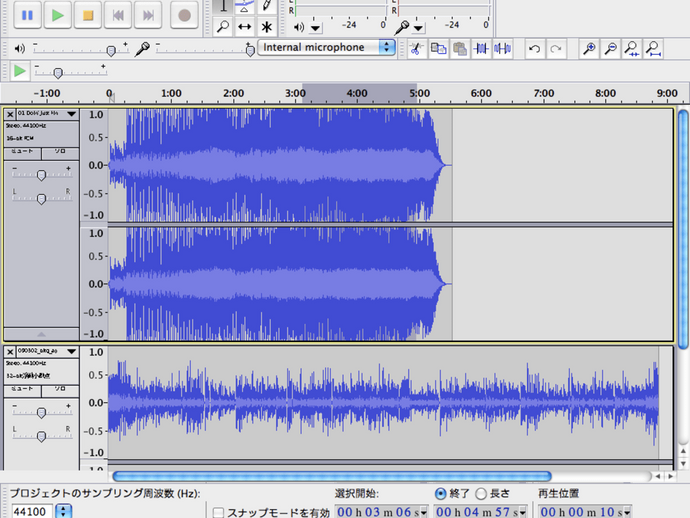Open the 選択開始 time format dropdown arrow

[x=424, y=512]
